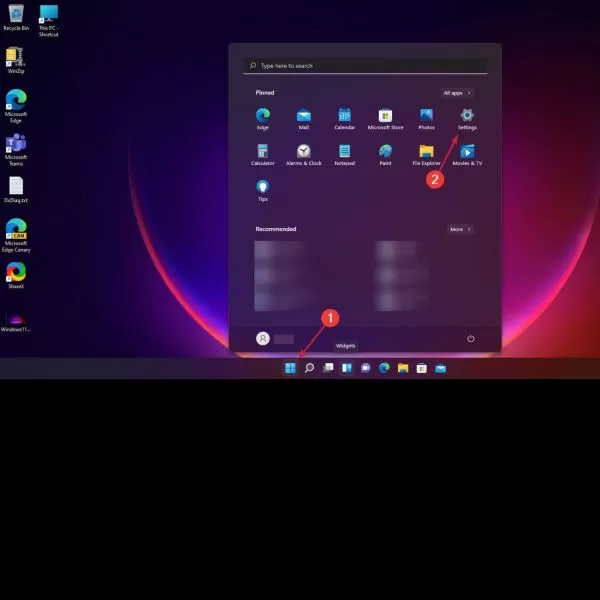Select the ShareX desktop shortcut
This screenshot has width=600, height=600.
point(16,275)
